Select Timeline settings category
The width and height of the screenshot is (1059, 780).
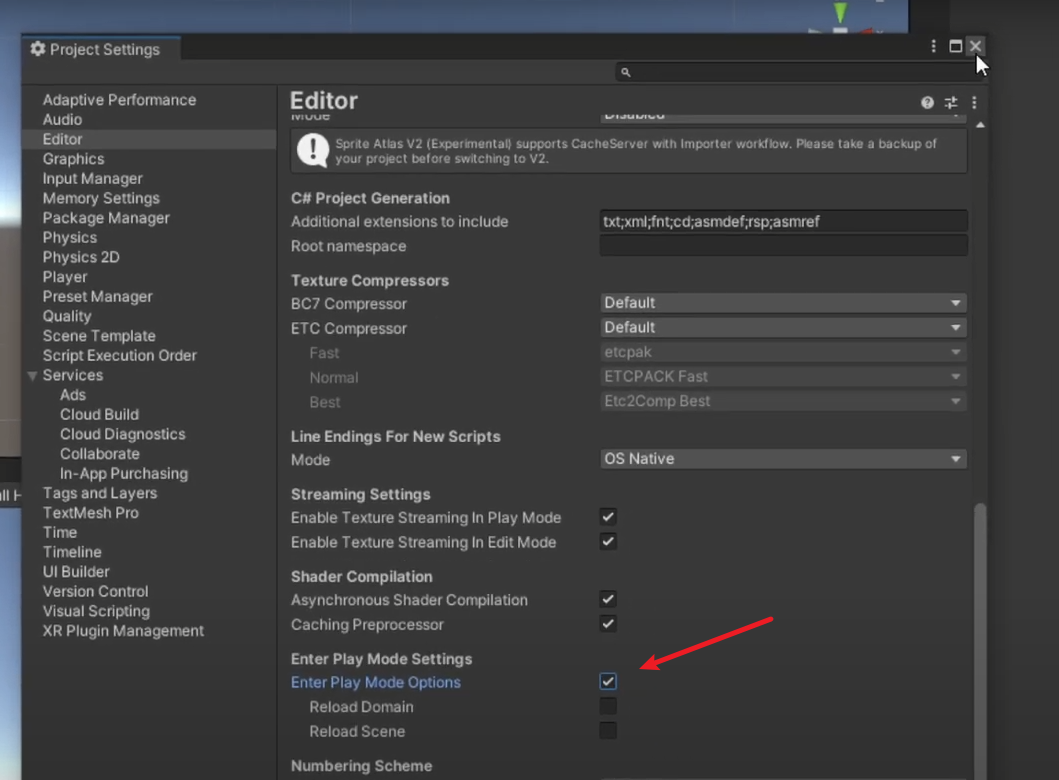72,552
